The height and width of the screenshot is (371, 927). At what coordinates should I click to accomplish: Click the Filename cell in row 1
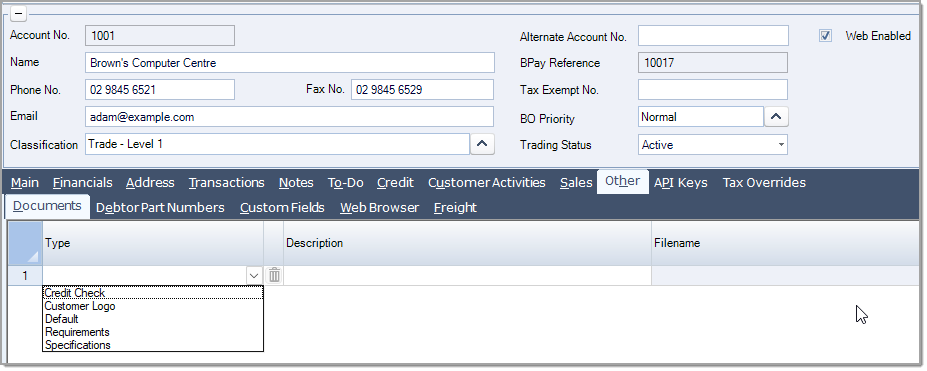point(786,276)
